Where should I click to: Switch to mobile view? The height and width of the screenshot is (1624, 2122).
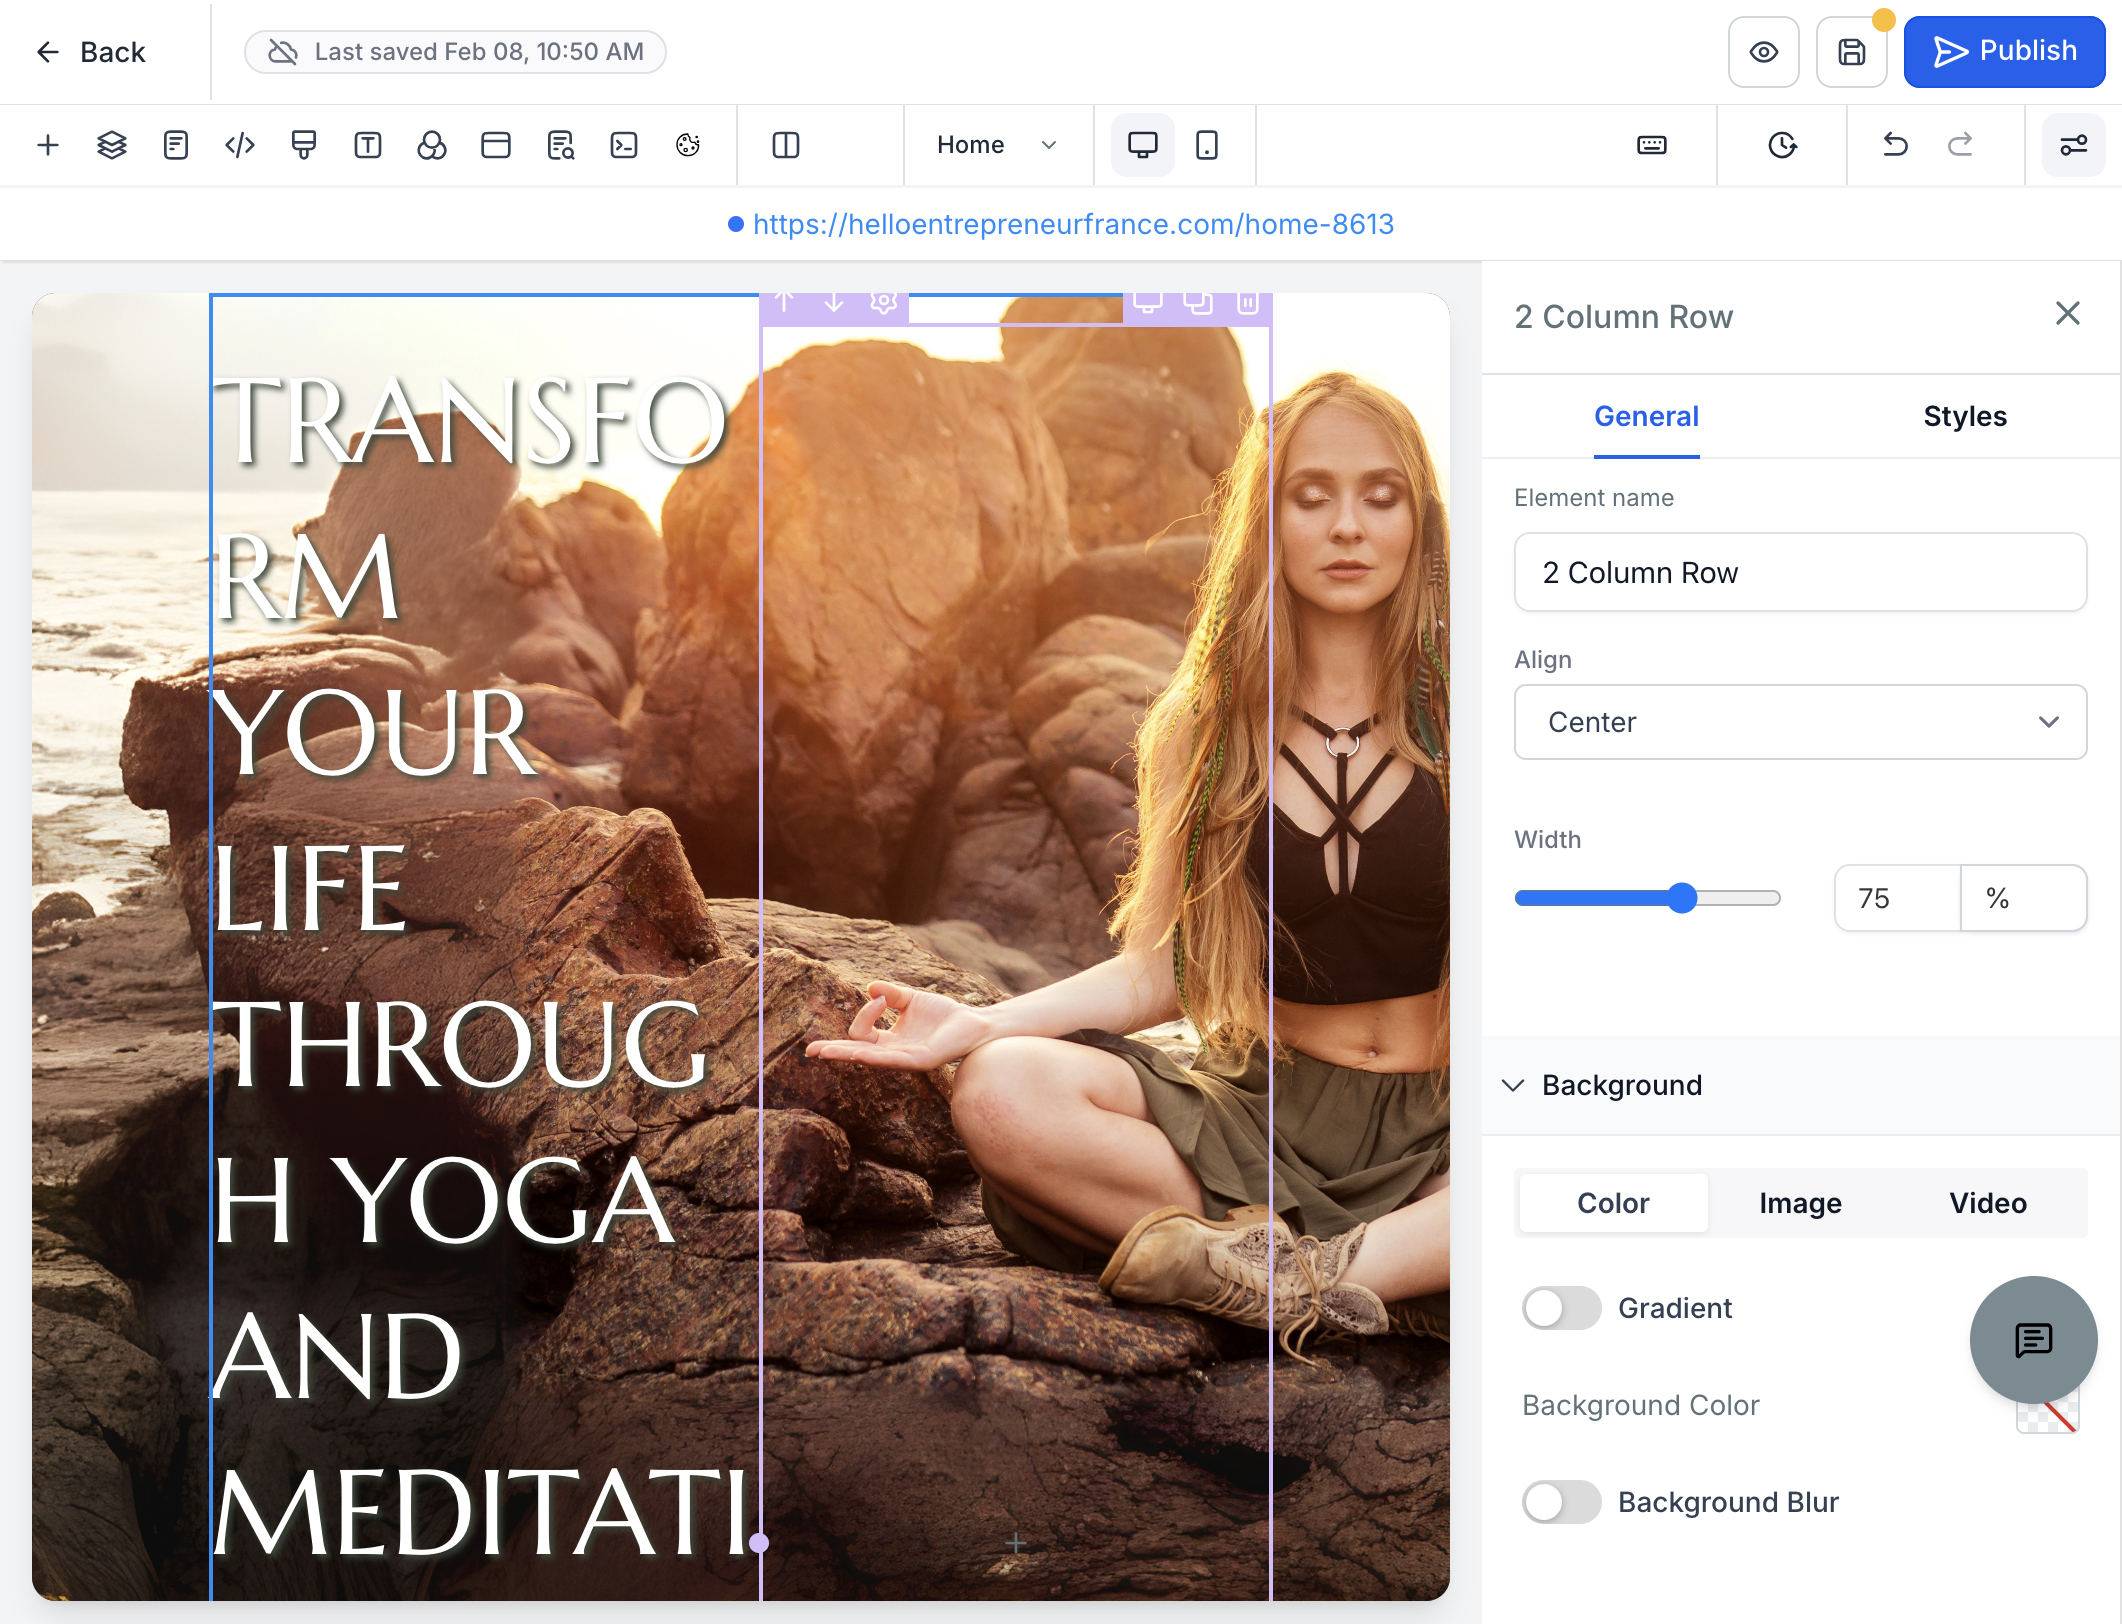pyautogui.click(x=1207, y=146)
